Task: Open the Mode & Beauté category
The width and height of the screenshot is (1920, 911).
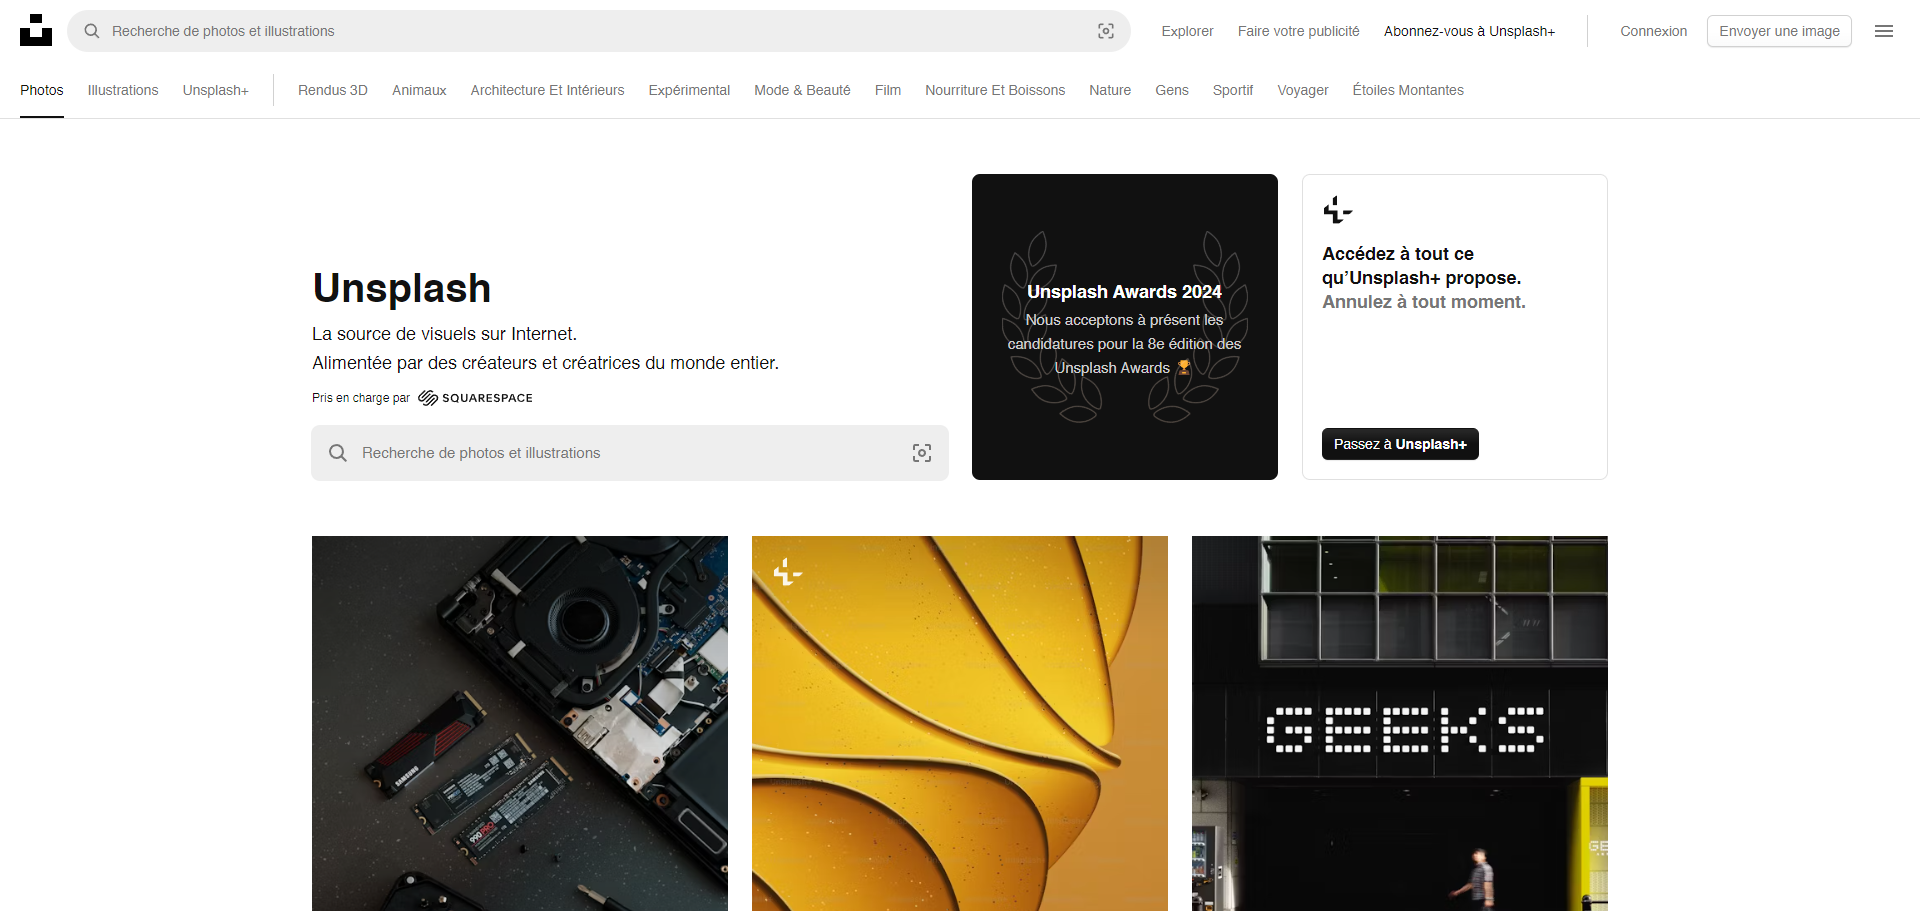Action: (x=802, y=90)
